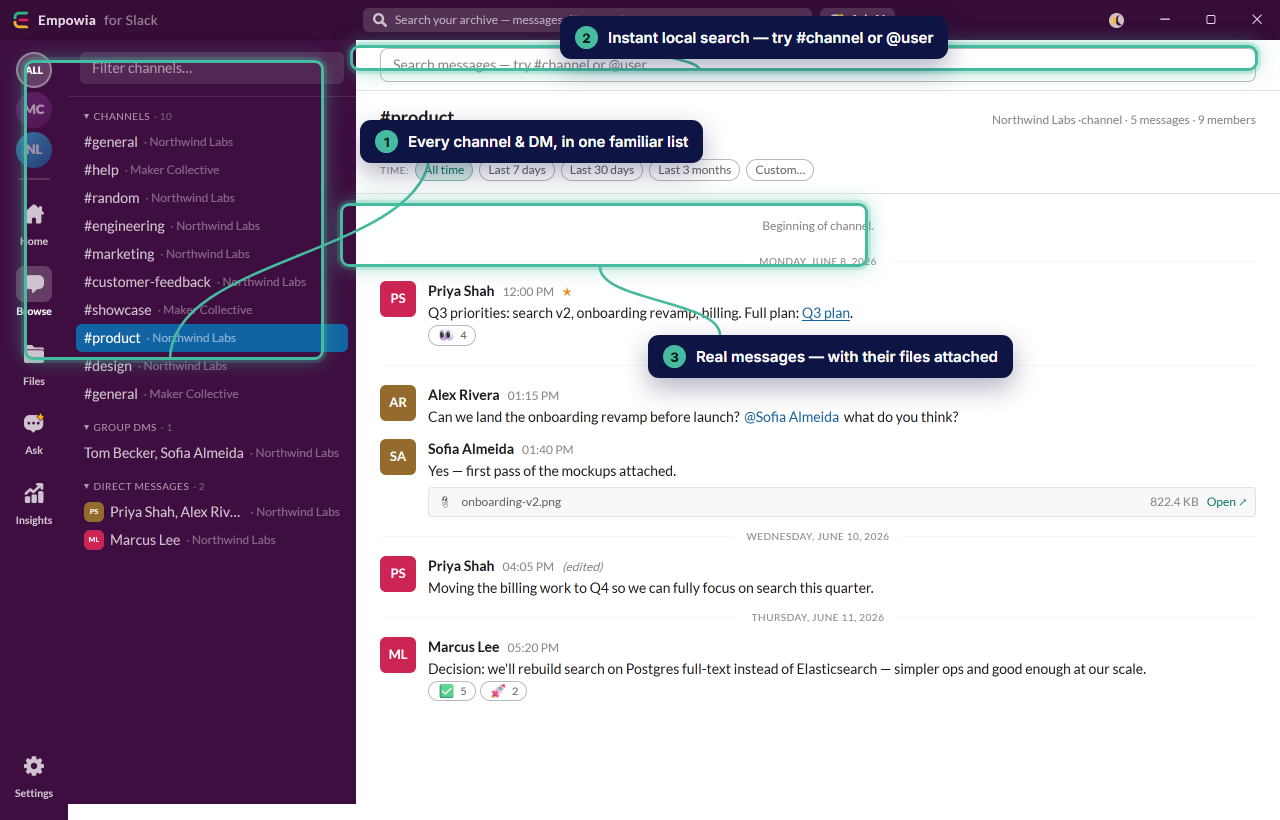Open the #design channel

[x=212, y=366]
